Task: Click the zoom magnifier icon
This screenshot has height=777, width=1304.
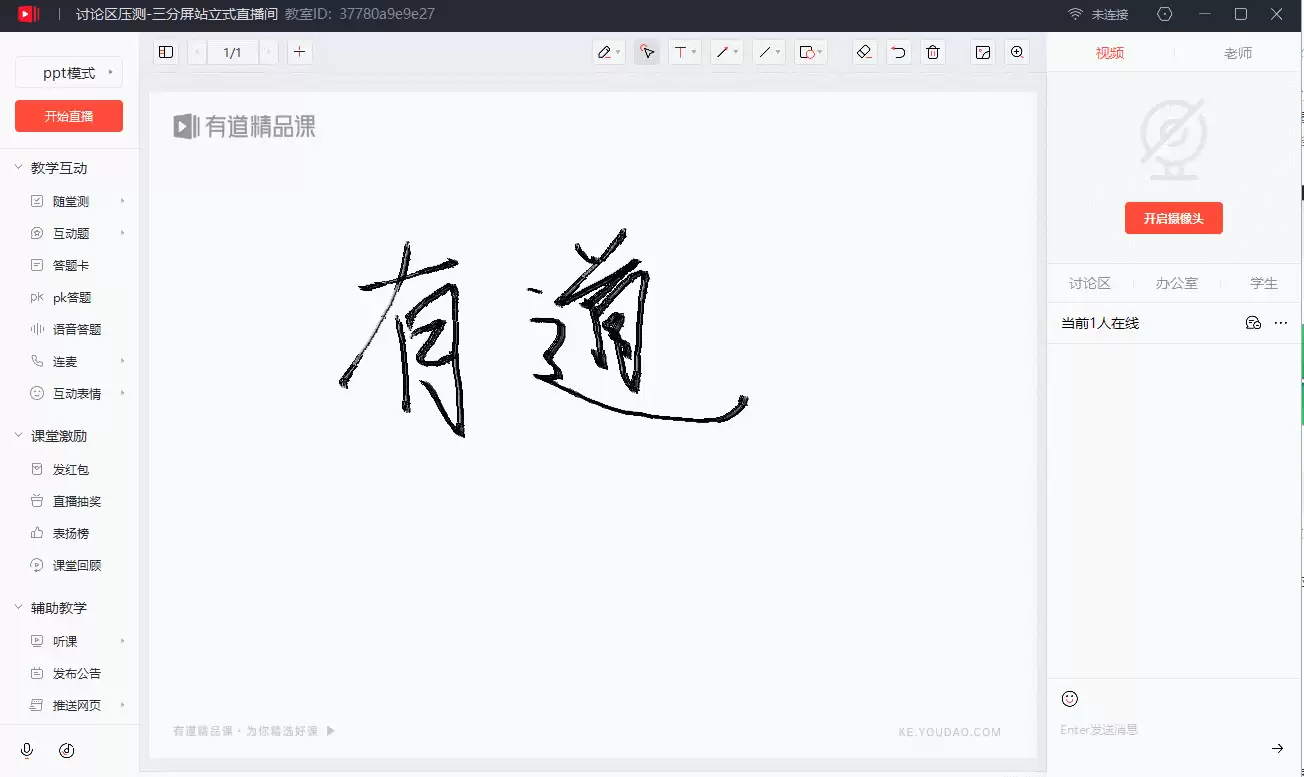Action: click(1017, 53)
